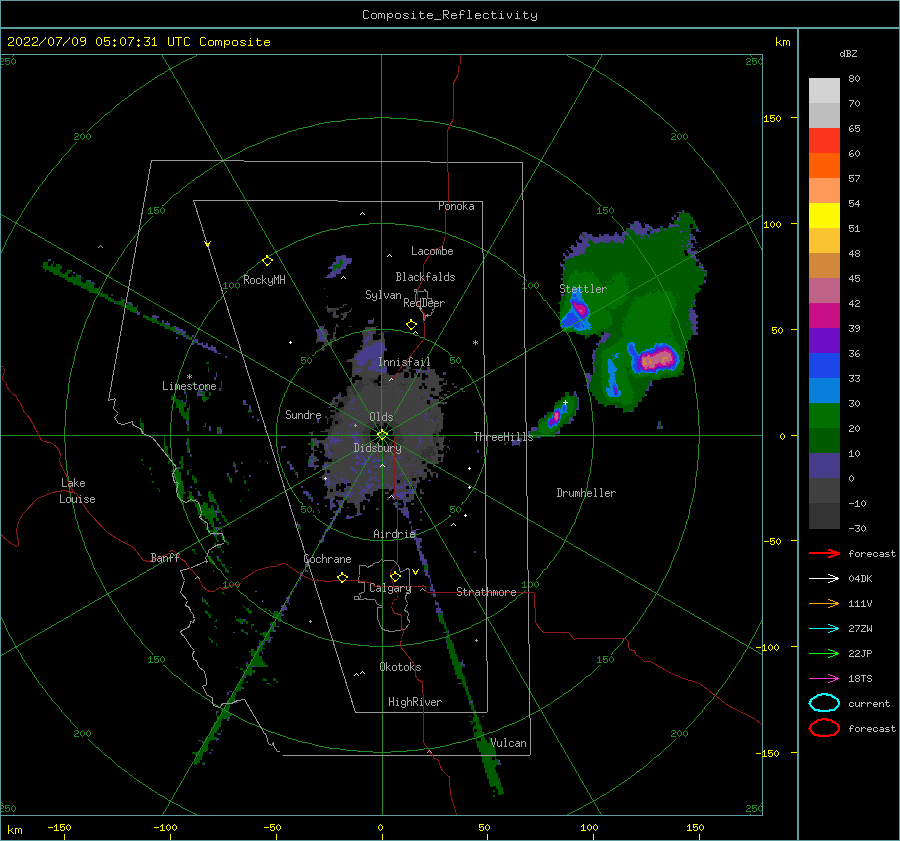The height and width of the screenshot is (841, 900).
Task: Click the white 04DK arrow icon
Action: [824, 578]
